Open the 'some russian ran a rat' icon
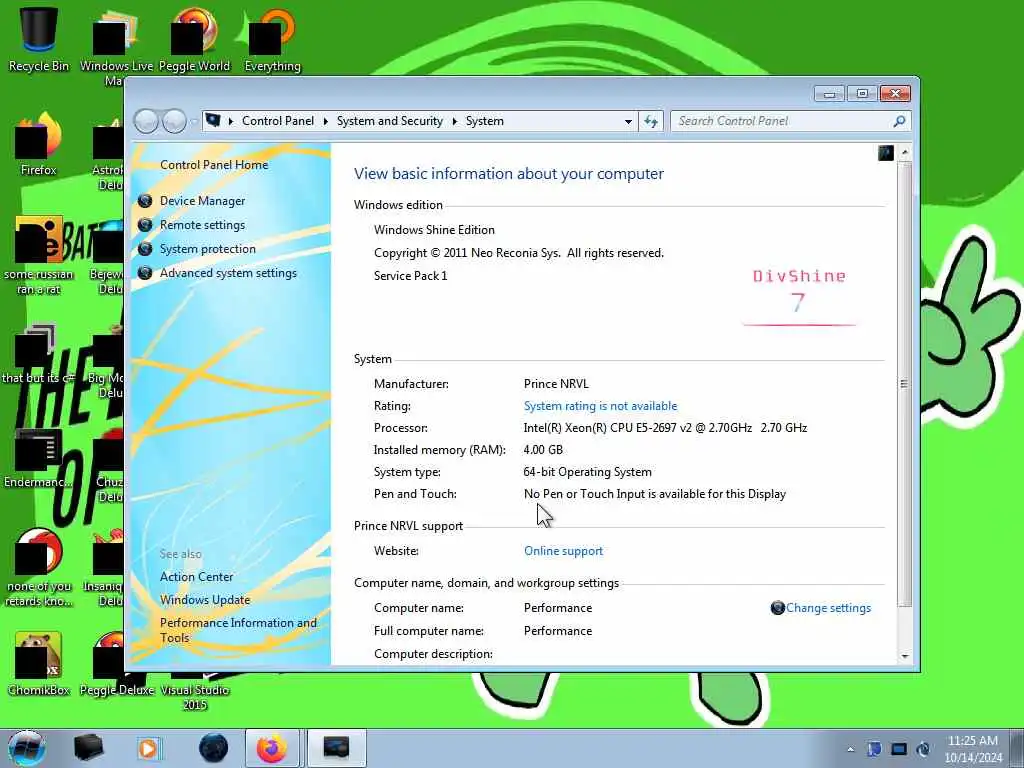Viewport: 1024px width, 768px height. tap(39, 256)
